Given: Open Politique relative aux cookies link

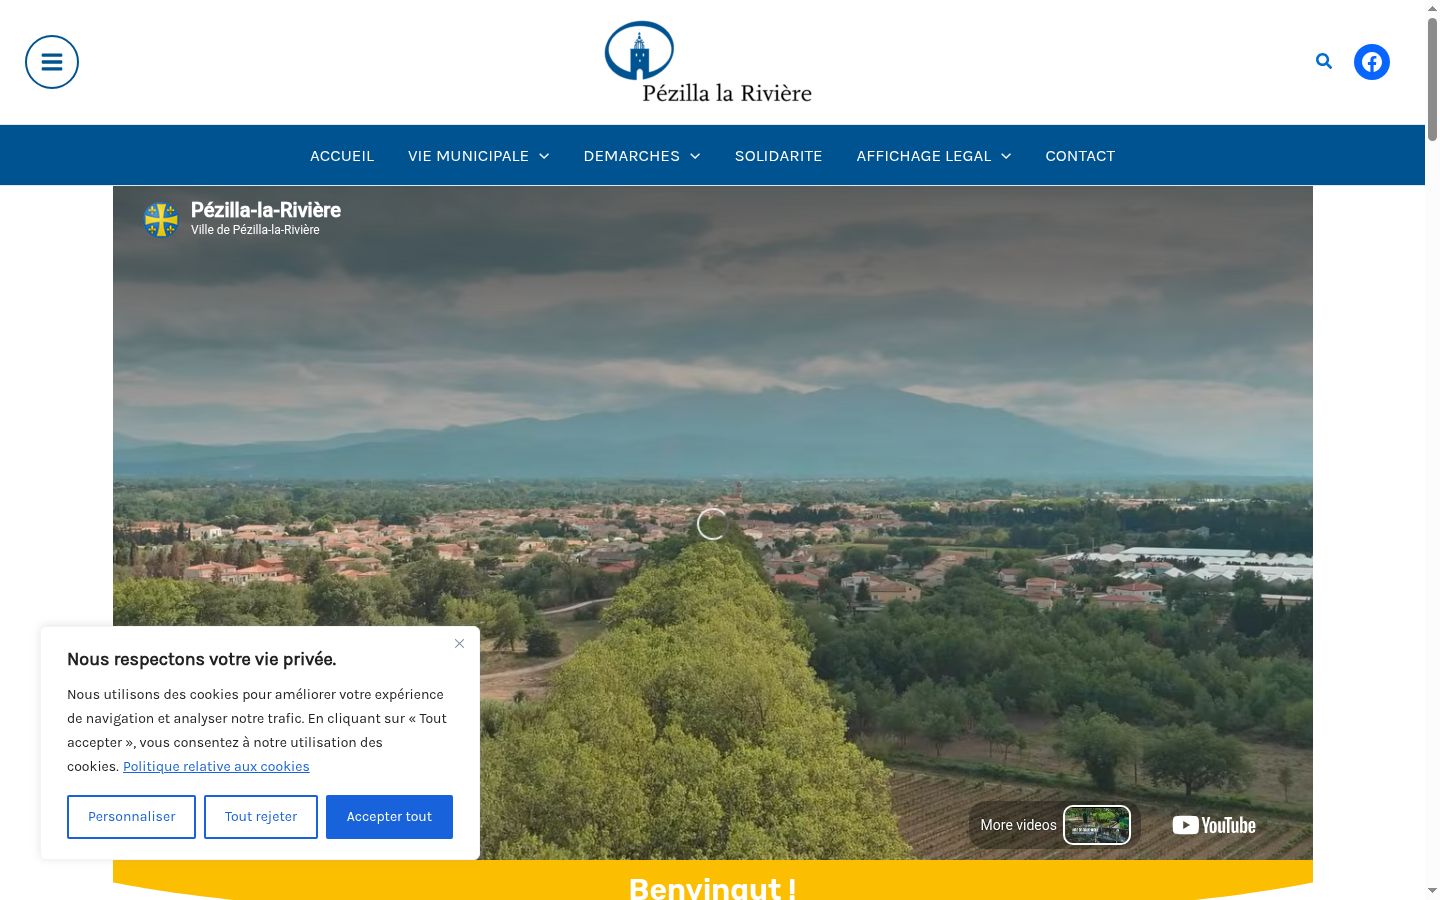Looking at the screenshot, I should click(216, 767).
